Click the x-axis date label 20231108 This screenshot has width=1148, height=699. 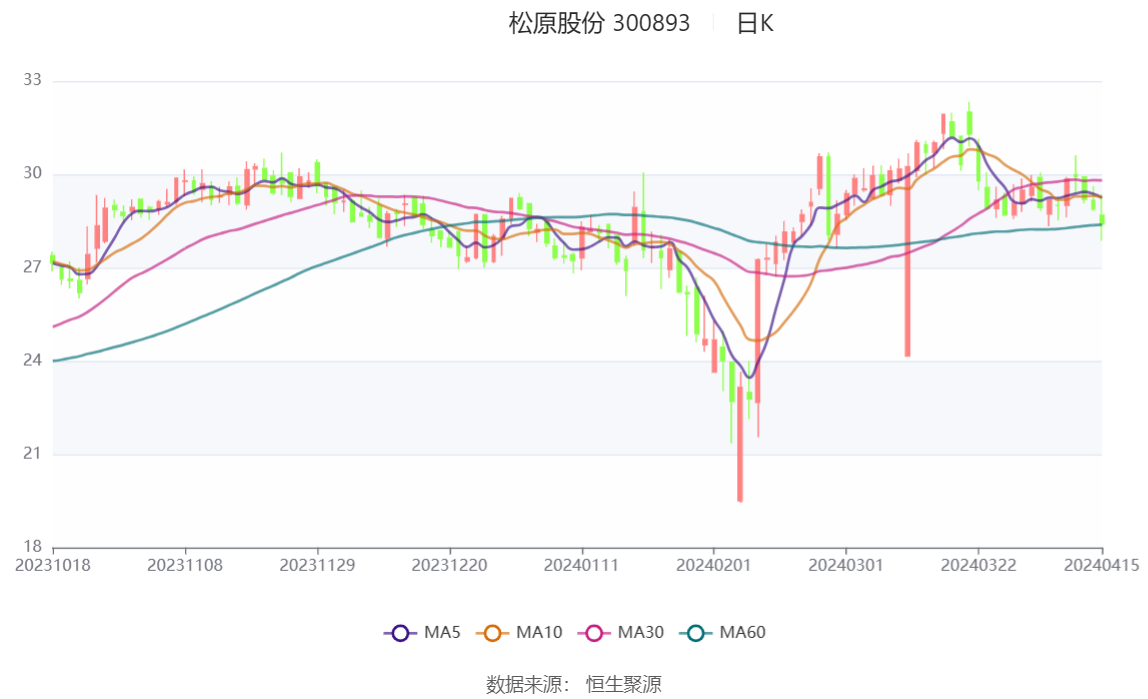pyautogui.click(x=185, y=566)
